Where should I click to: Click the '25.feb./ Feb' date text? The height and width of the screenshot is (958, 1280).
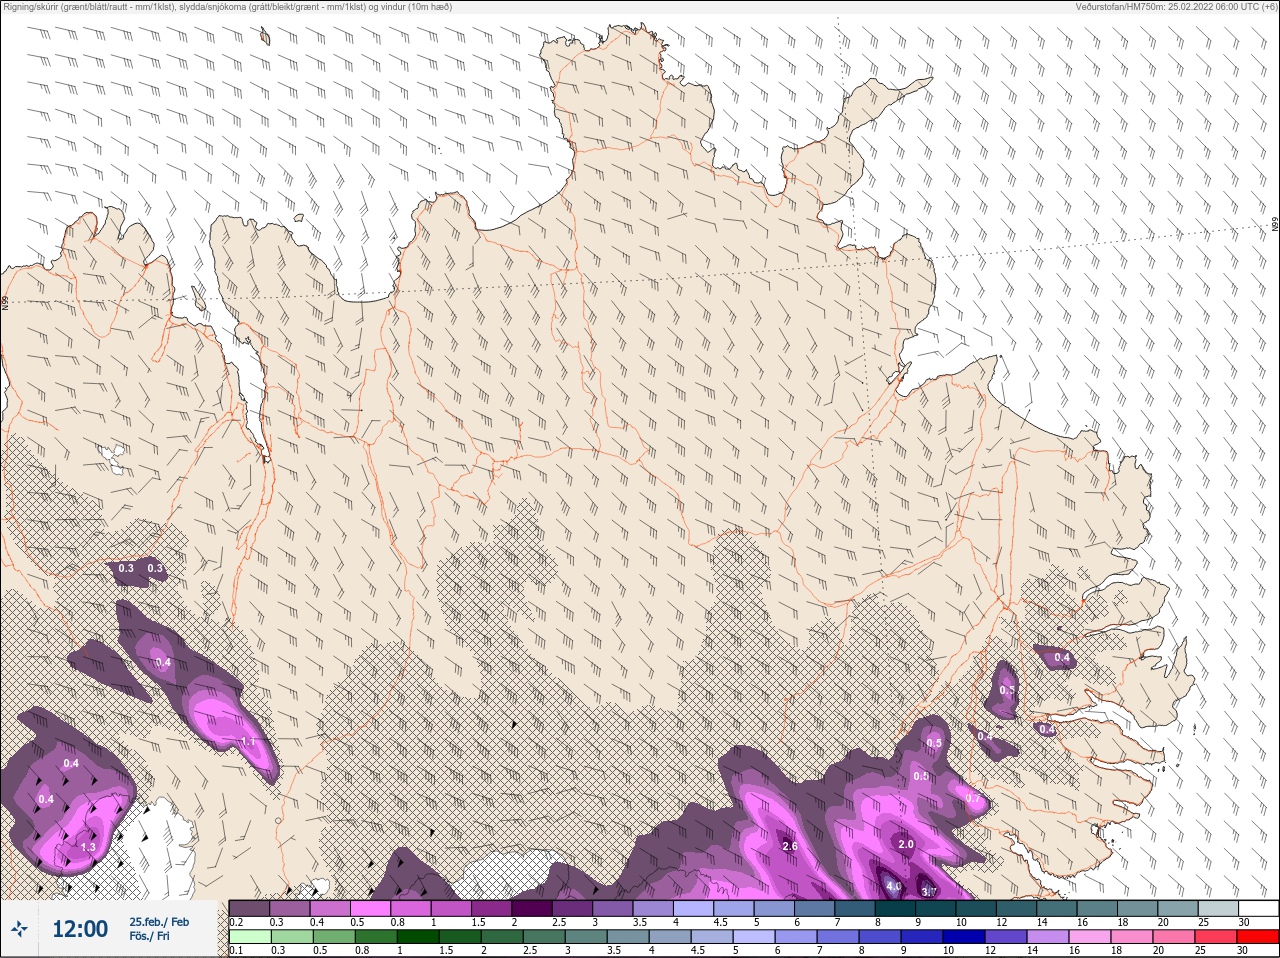(x=159, y=922)
